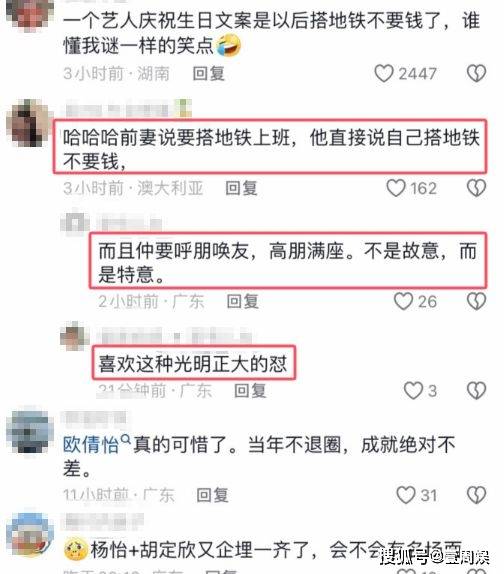504x574 pixels.
Task: Reply to the 湖南 comment
Action: [209, 74]
